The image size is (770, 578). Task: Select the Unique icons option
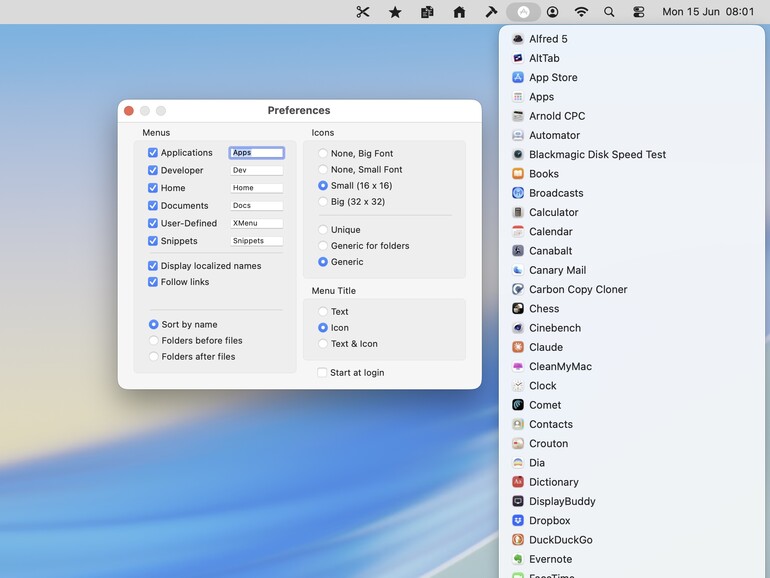(323, 229)
